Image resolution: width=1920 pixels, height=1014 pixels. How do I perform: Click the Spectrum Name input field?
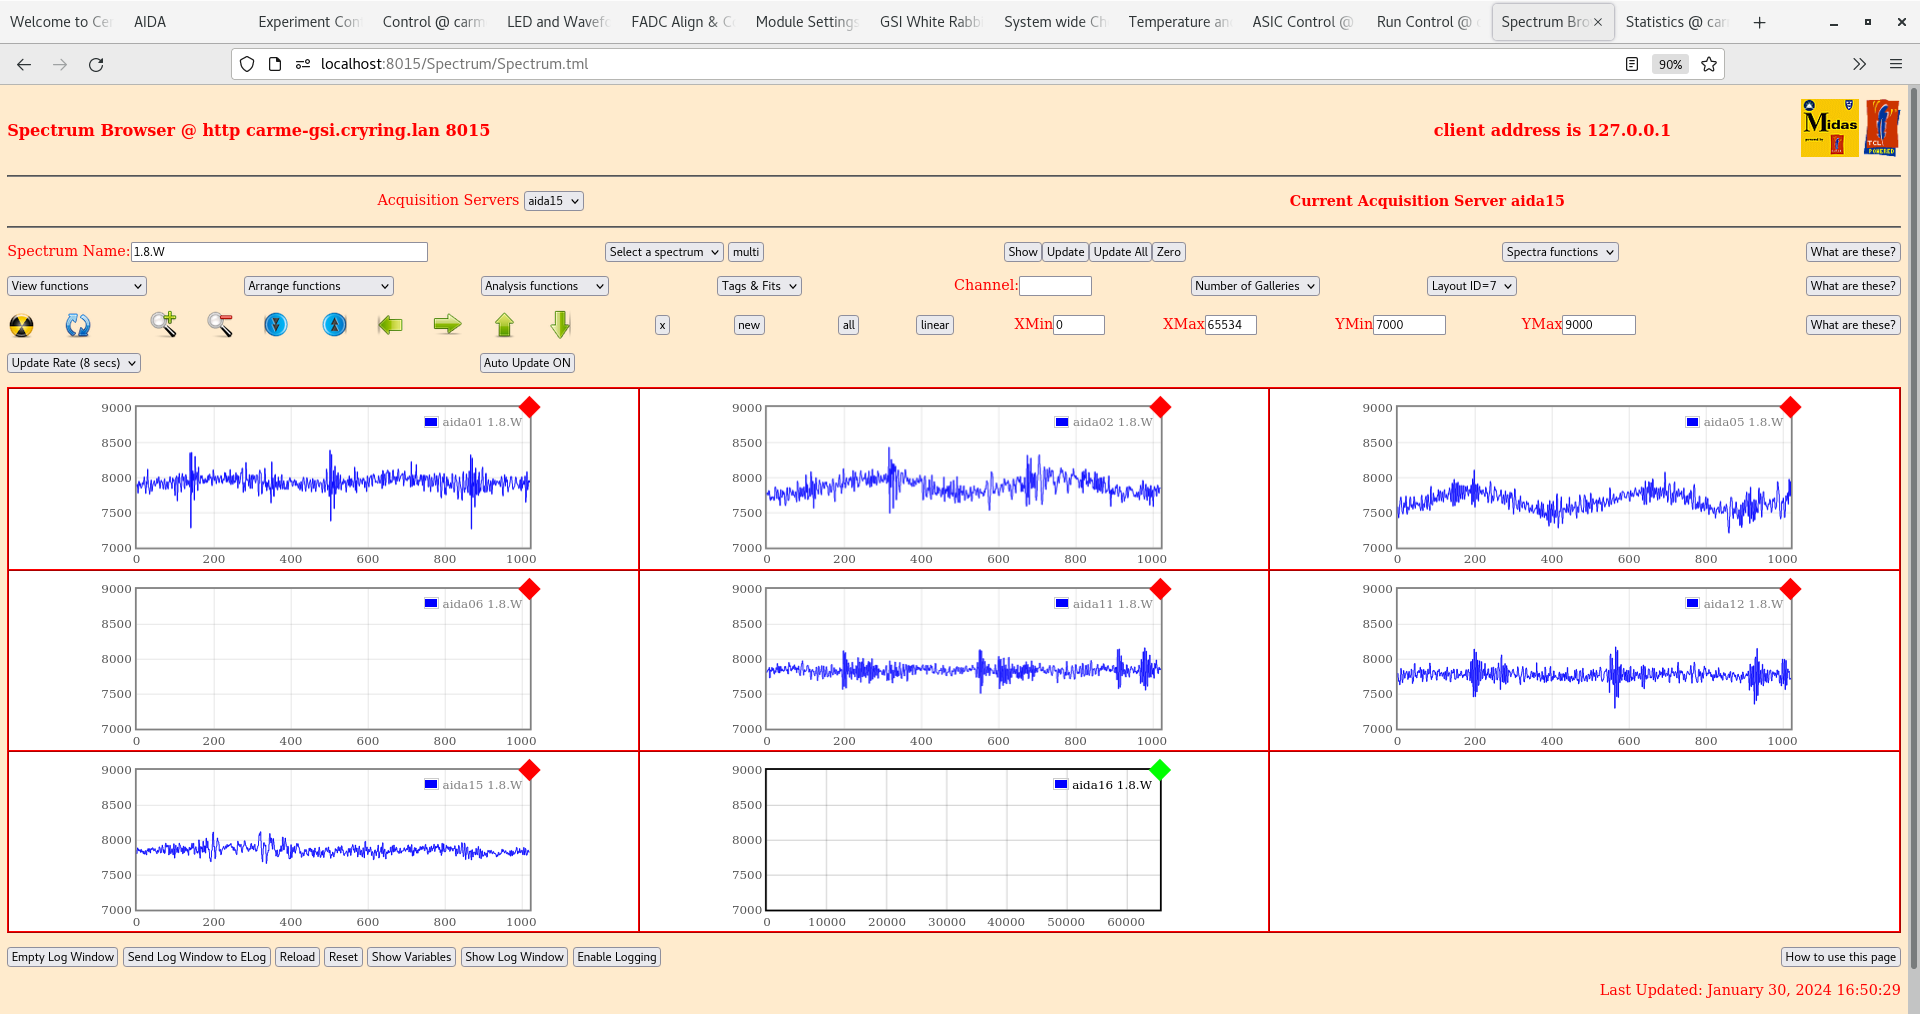[x=279, y=252]
